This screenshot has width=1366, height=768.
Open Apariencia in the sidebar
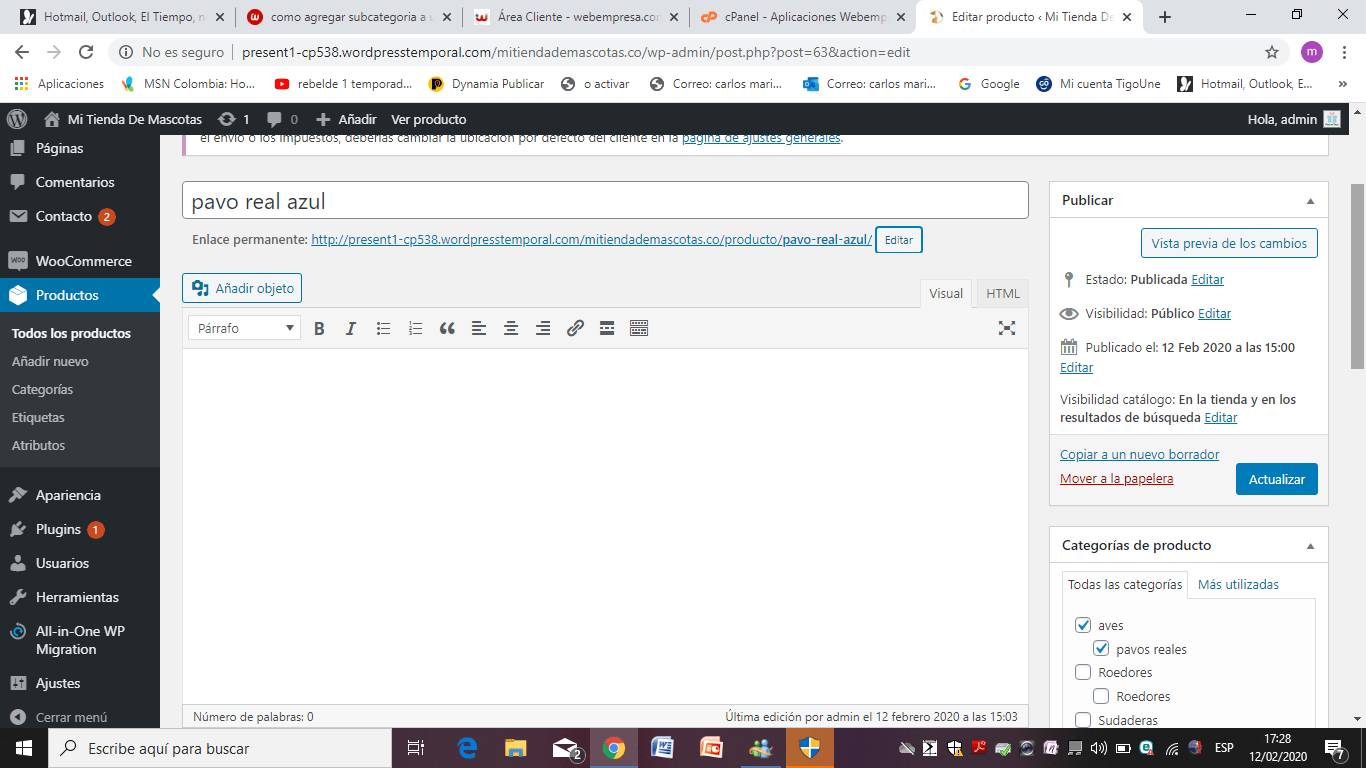[x=80, y=495]
